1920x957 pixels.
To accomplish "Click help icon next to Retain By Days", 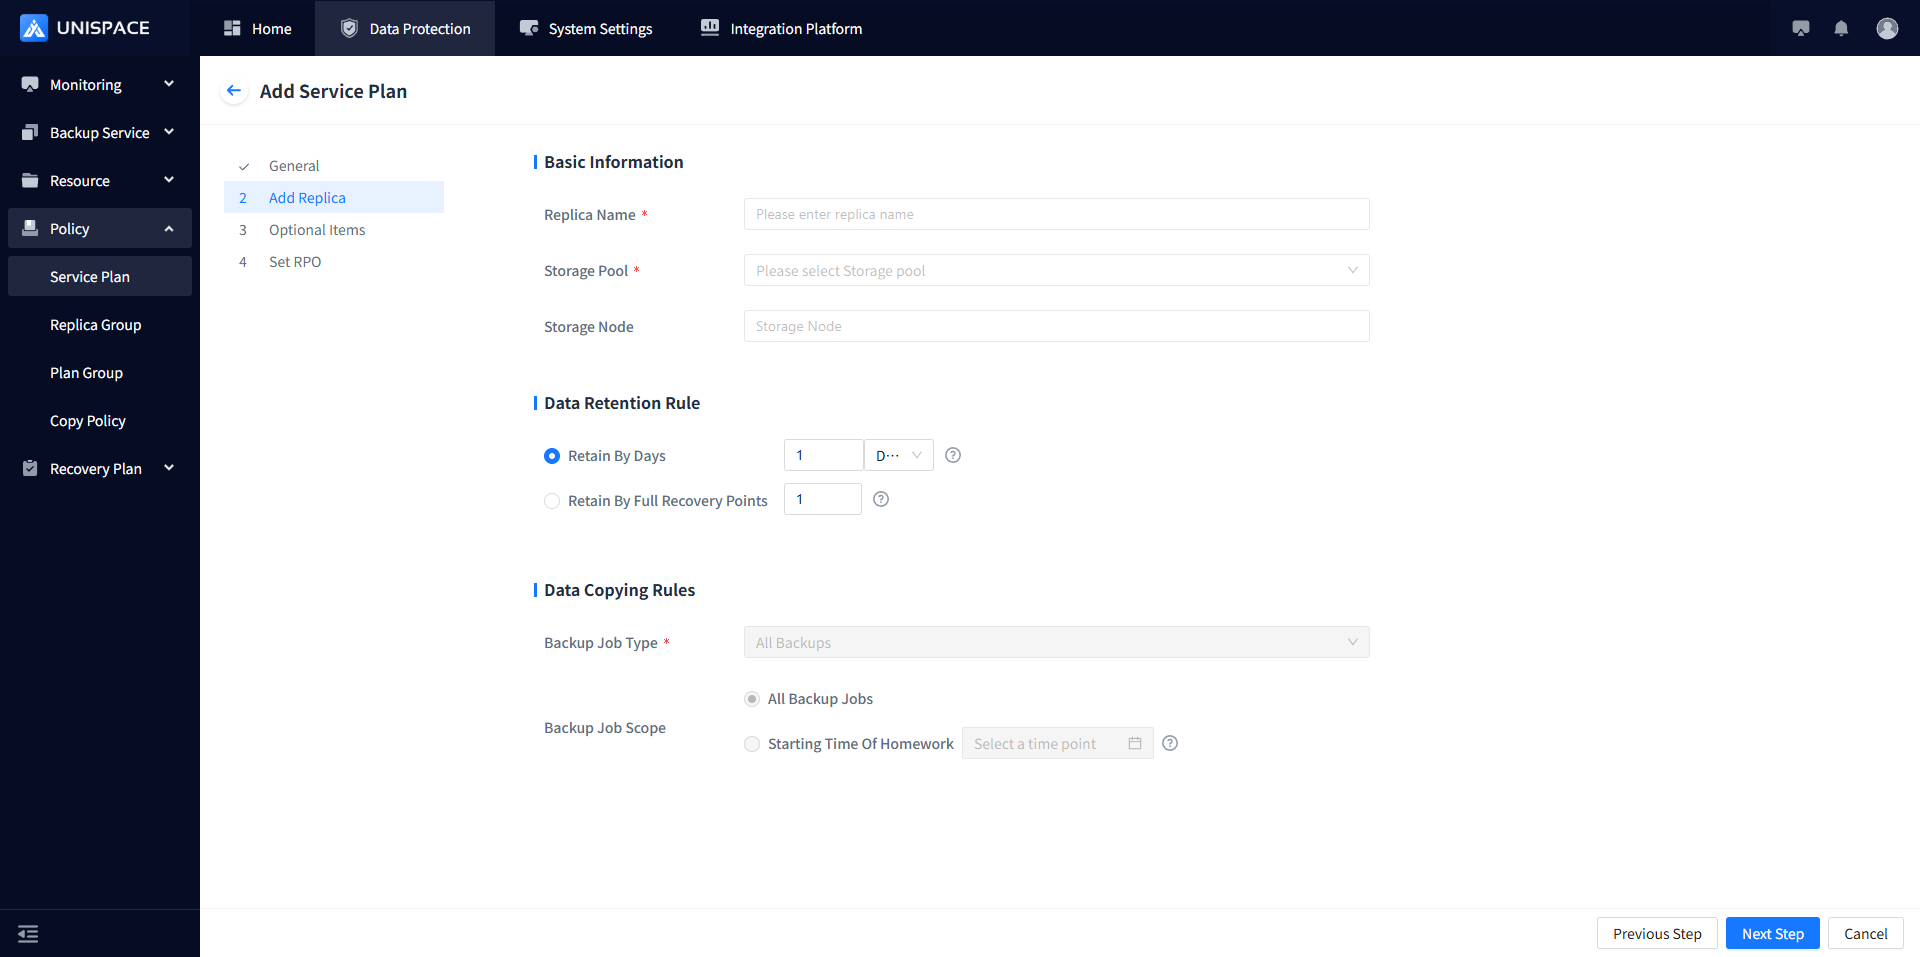I will pyautogui.click(x=953, y=455).
